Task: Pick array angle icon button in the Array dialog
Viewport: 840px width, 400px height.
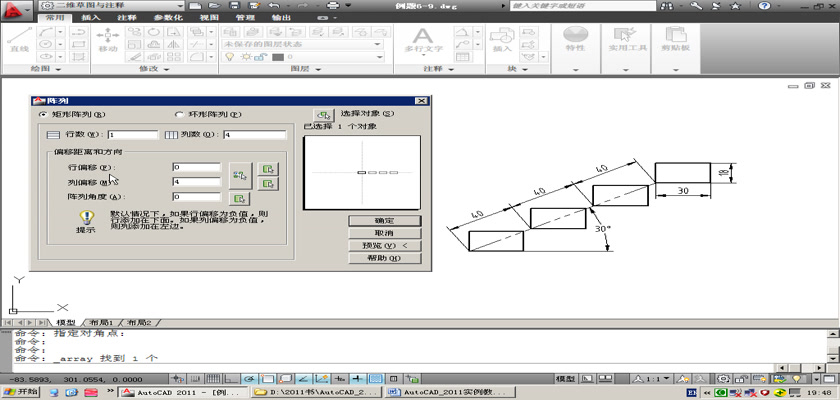Action: (241, 199)
